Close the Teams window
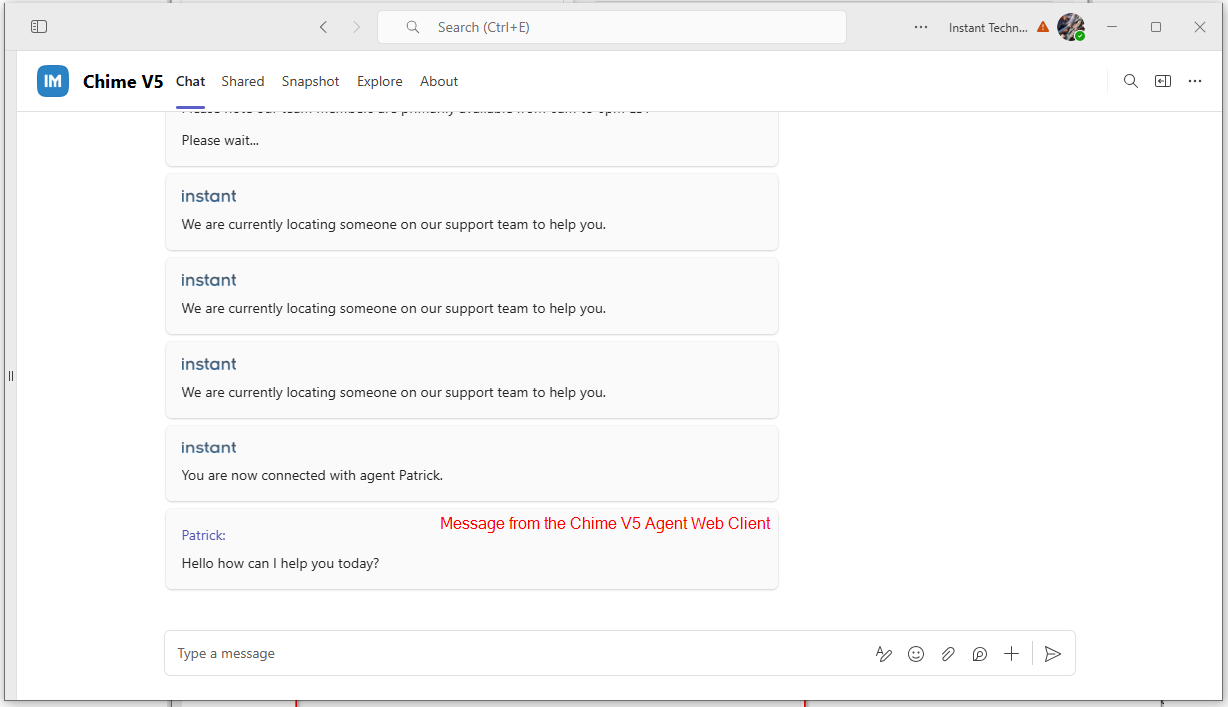 click(1200, 27)
